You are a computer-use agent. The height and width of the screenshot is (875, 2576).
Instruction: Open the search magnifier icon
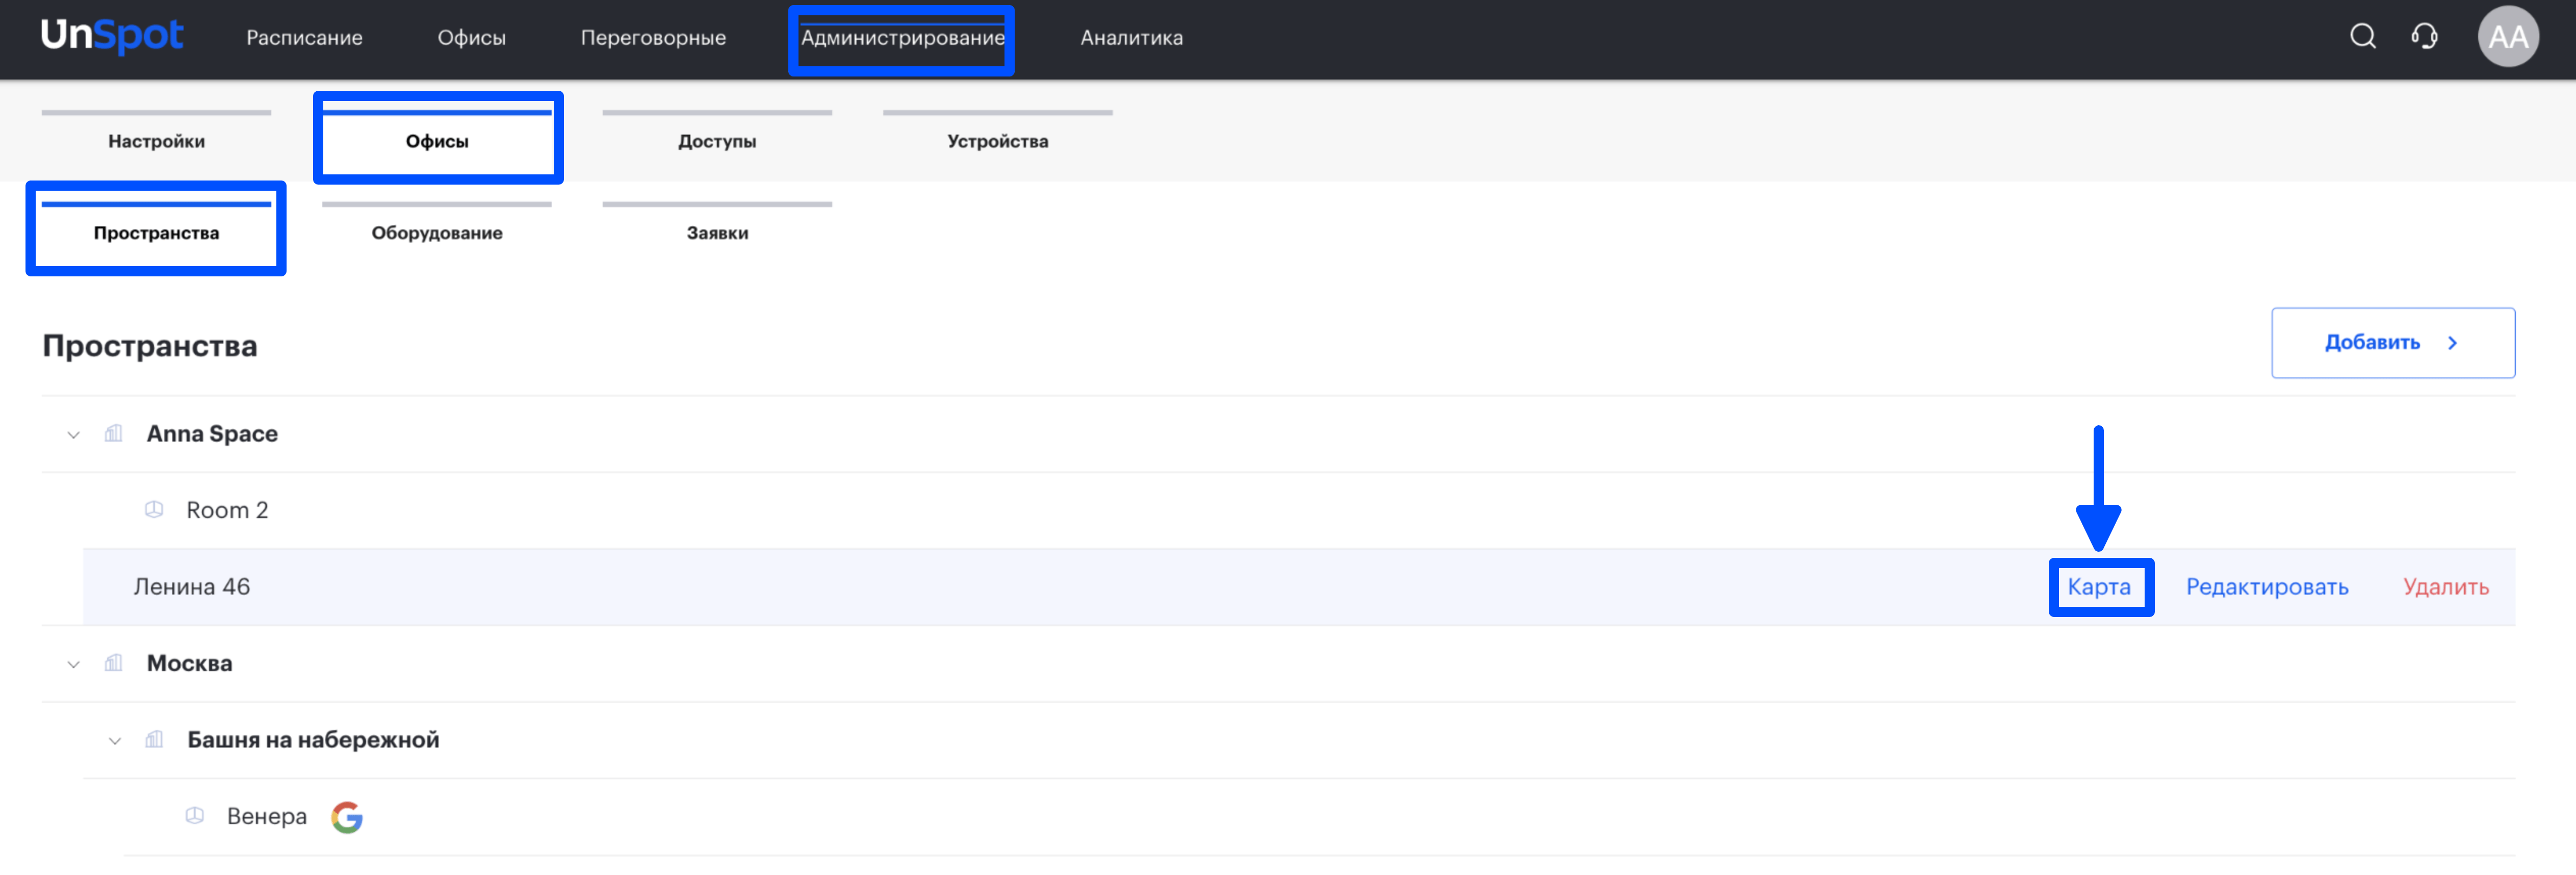click(2362, 37)
